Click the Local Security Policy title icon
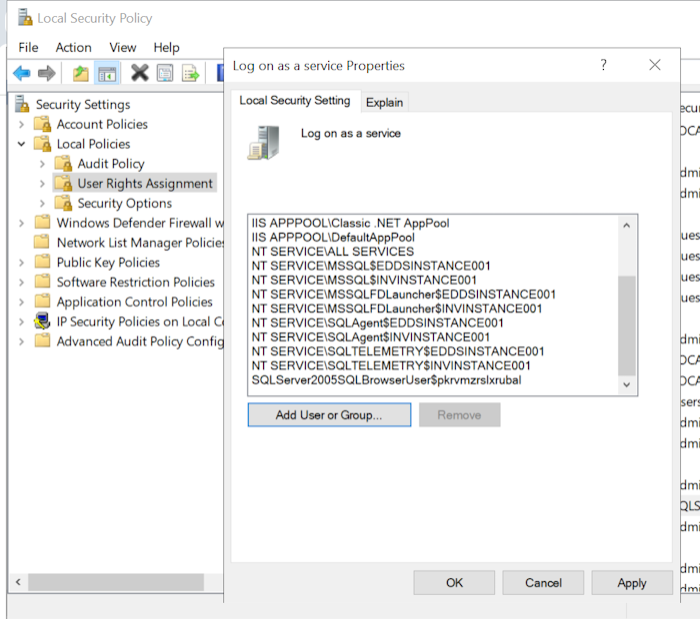This screenshot has width=700, height=619. [25, 18]
